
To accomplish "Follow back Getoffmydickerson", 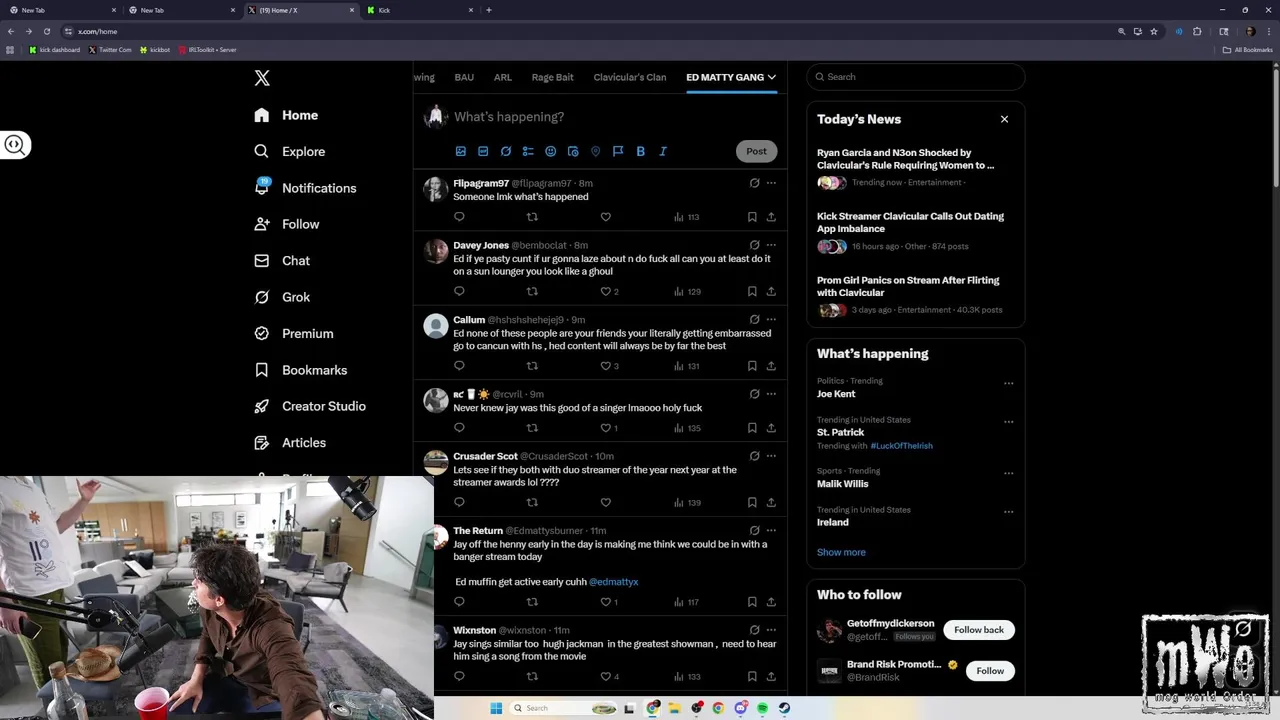I will click(x=979, y=630).
